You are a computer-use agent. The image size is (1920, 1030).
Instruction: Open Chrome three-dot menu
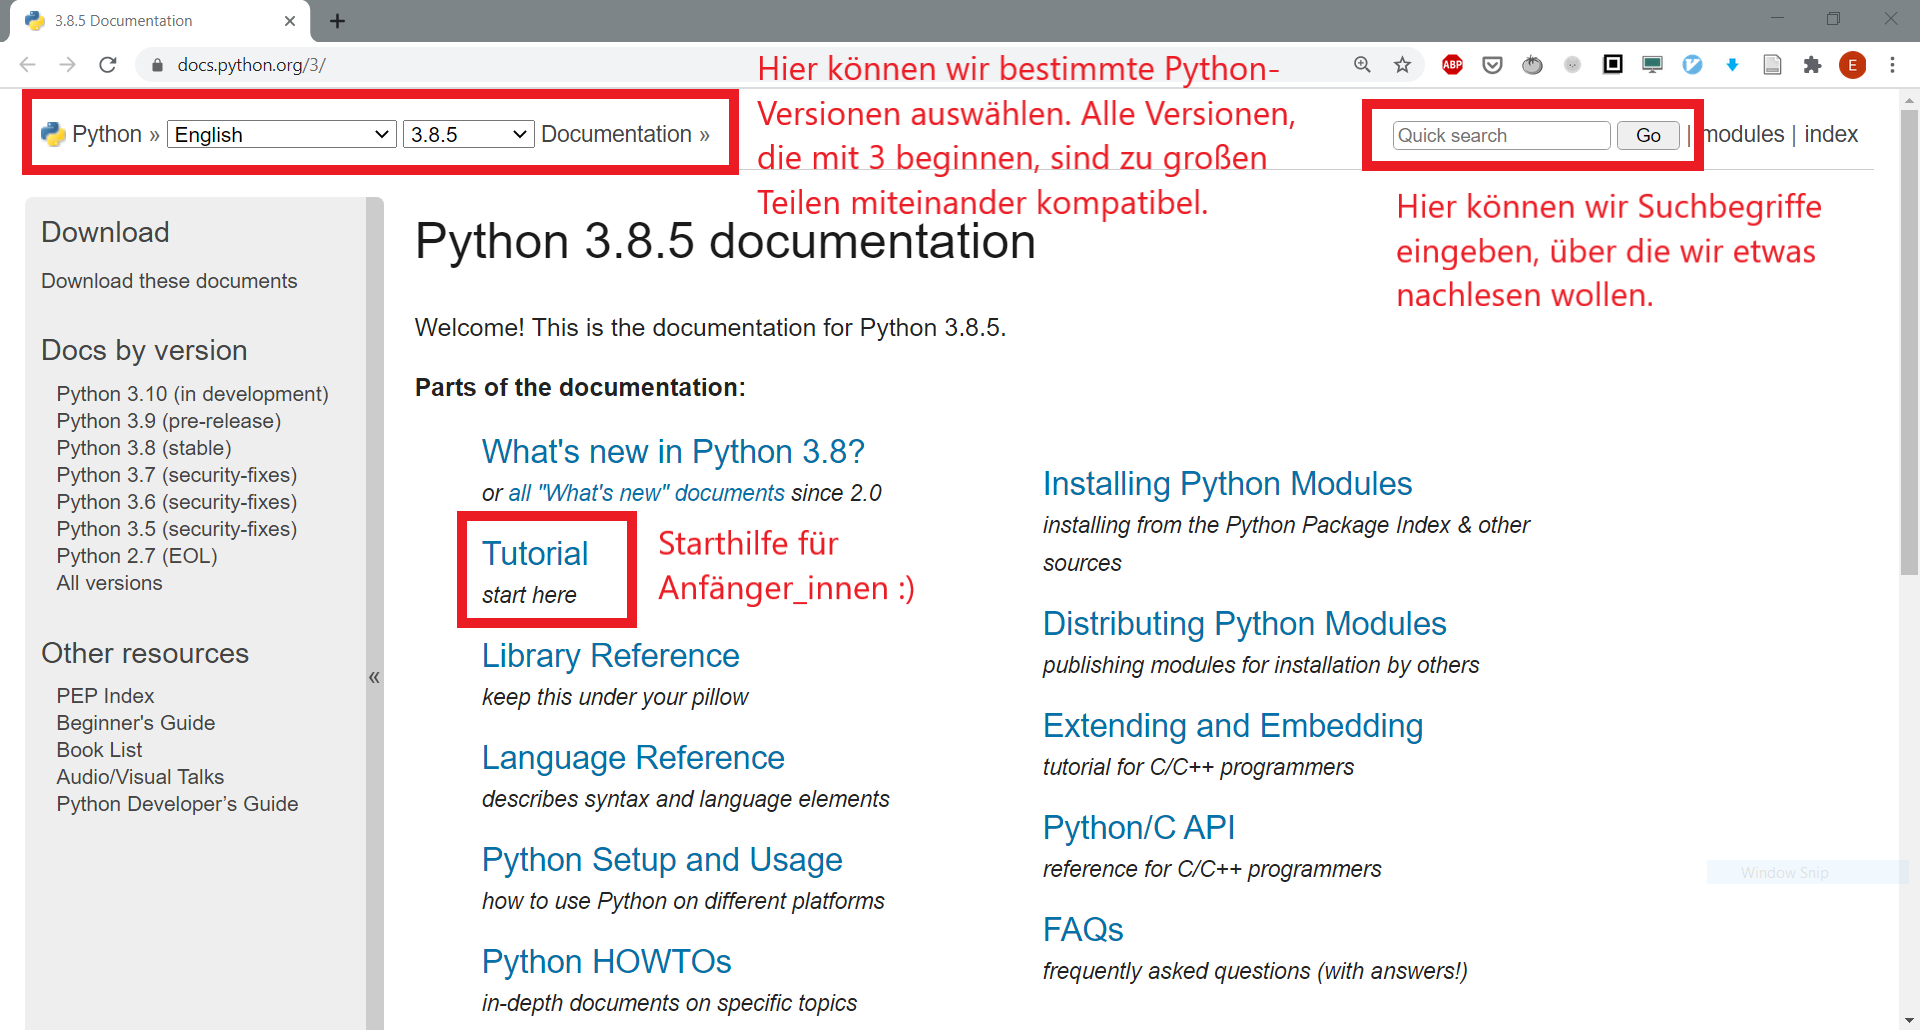coord(1892,65)
